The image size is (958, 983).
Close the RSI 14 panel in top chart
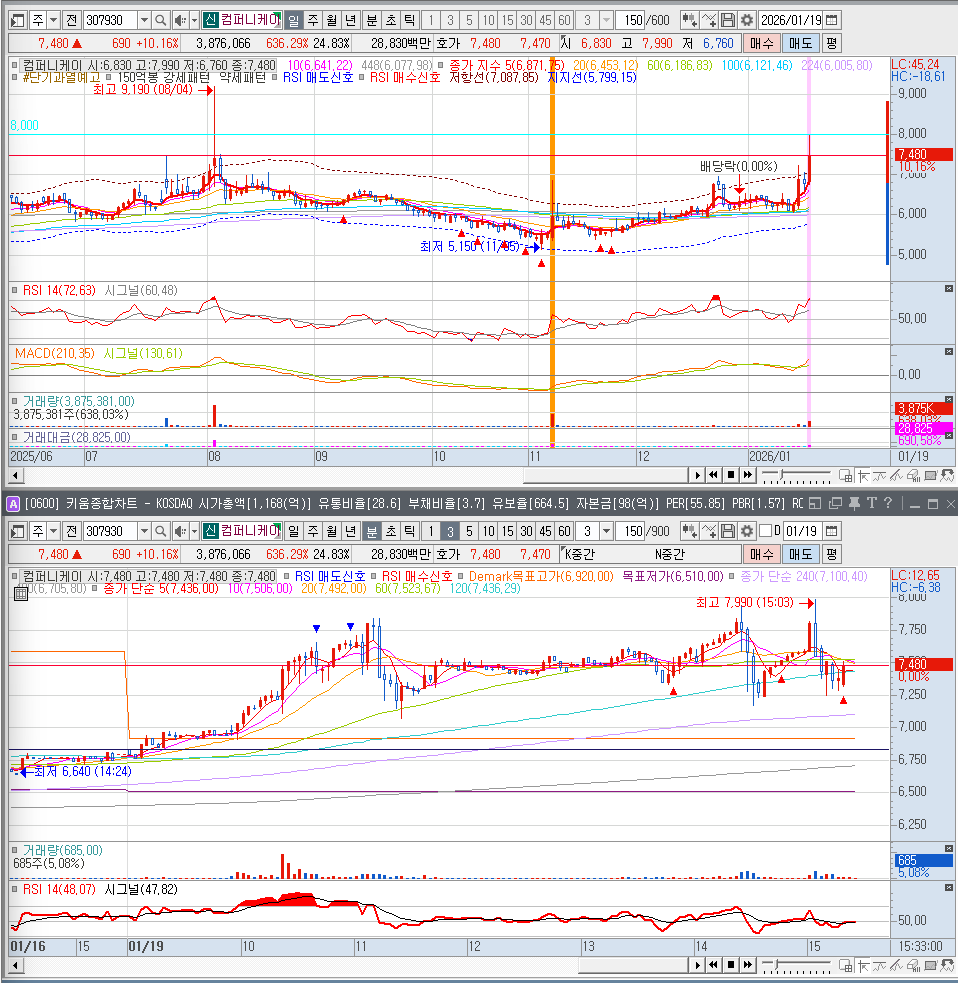(x=949, y=288)
